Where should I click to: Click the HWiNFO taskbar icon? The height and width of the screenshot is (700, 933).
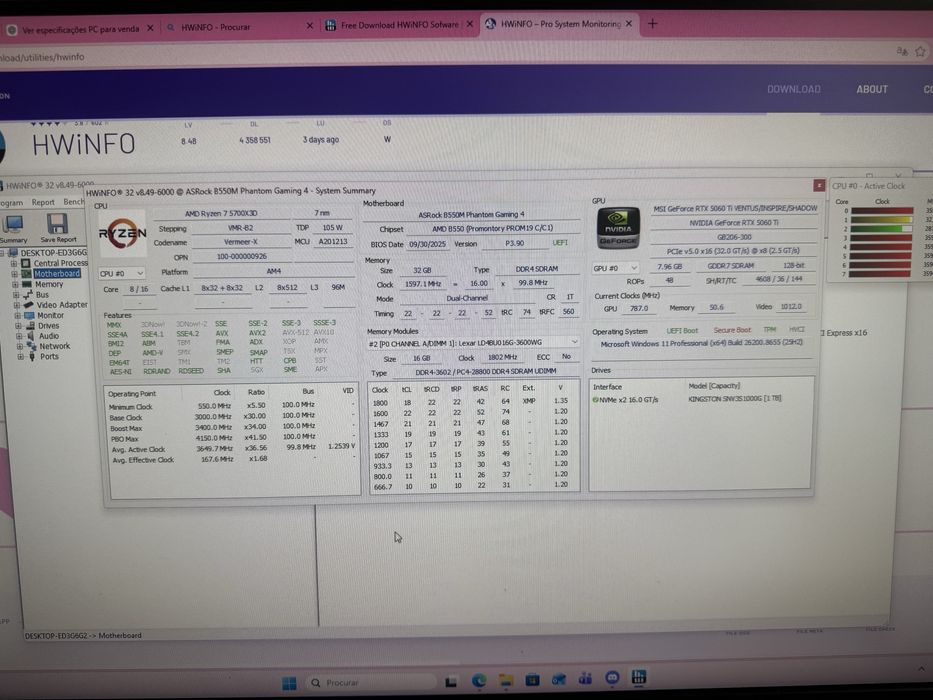coord(639,677)
